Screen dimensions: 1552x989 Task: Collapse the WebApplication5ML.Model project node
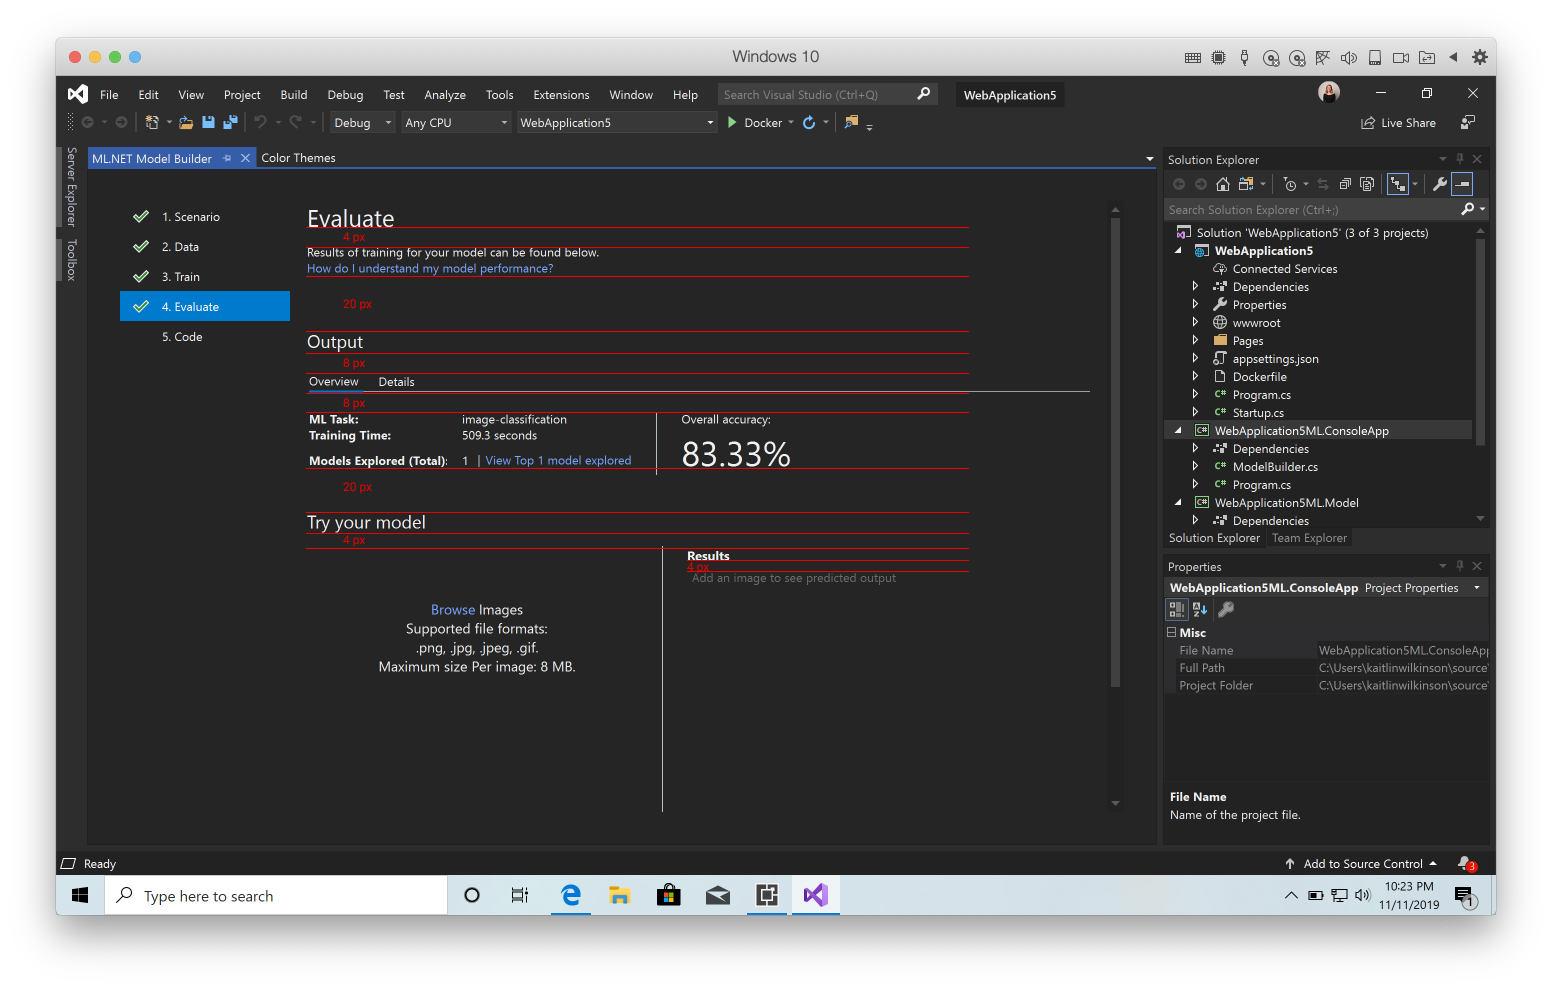click(x=1178, y=503)
